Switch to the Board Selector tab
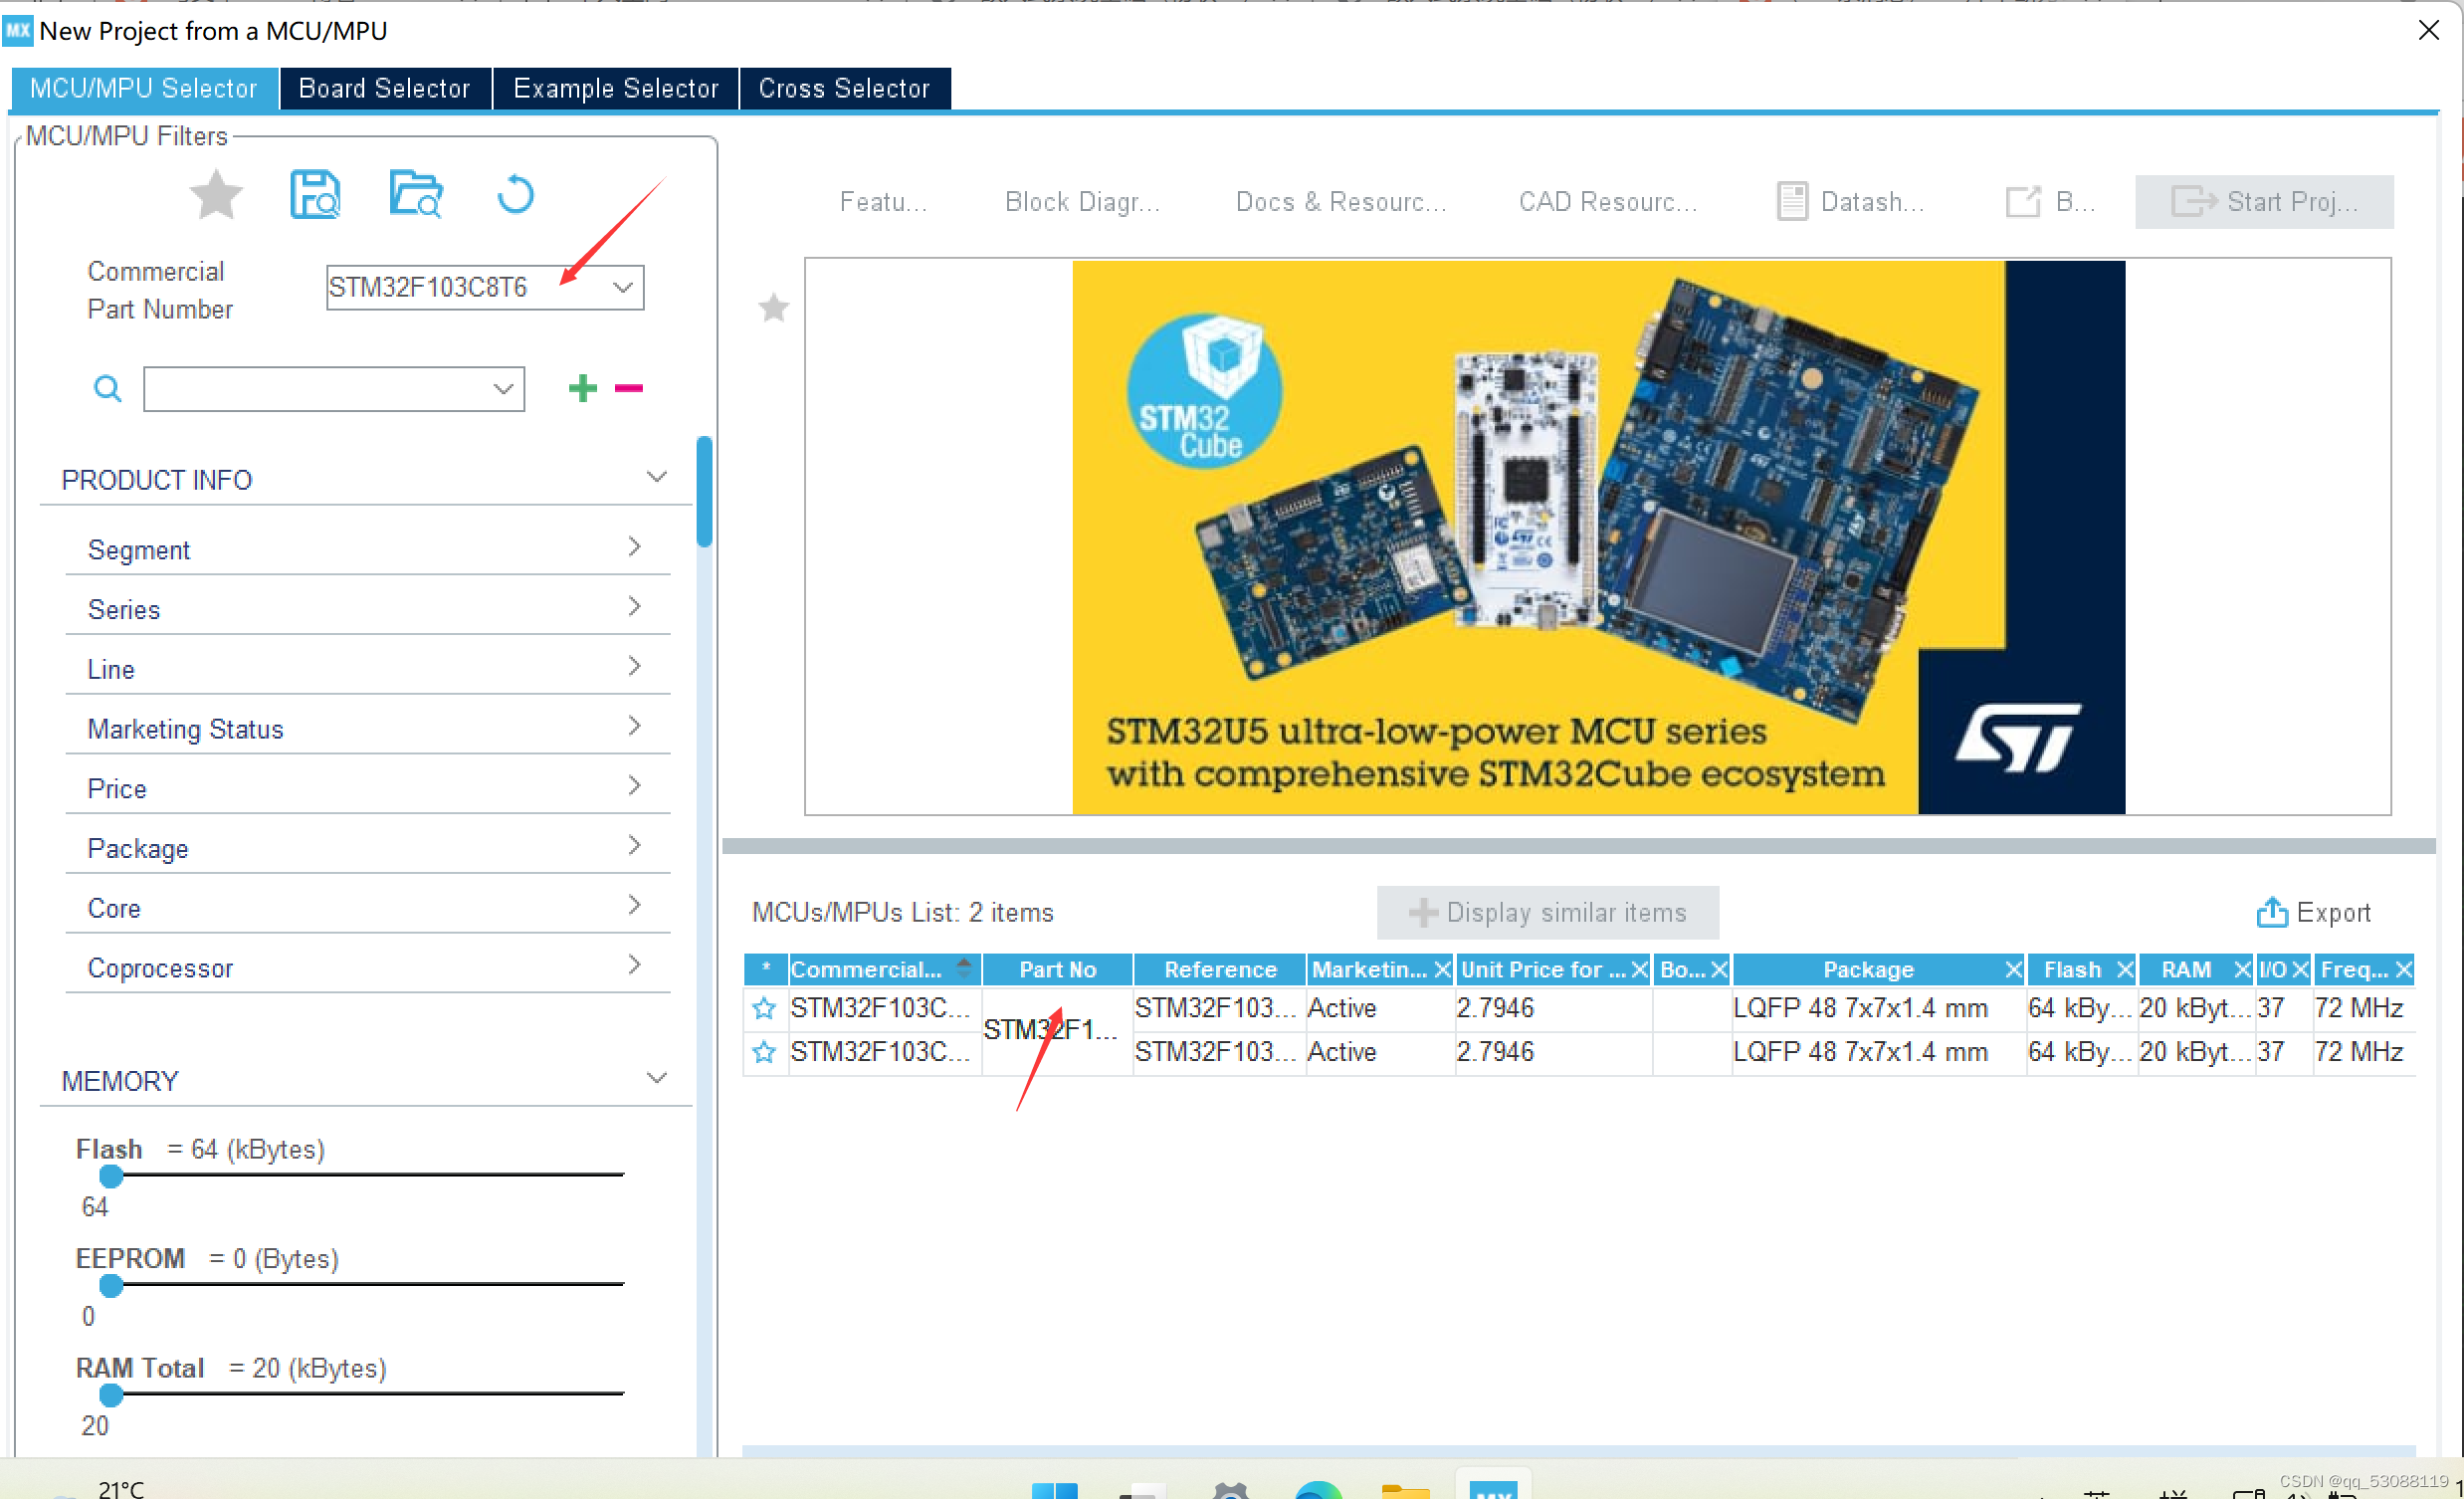Image resolution: width=2464 pixels, height=1499 pixels. 385,88
